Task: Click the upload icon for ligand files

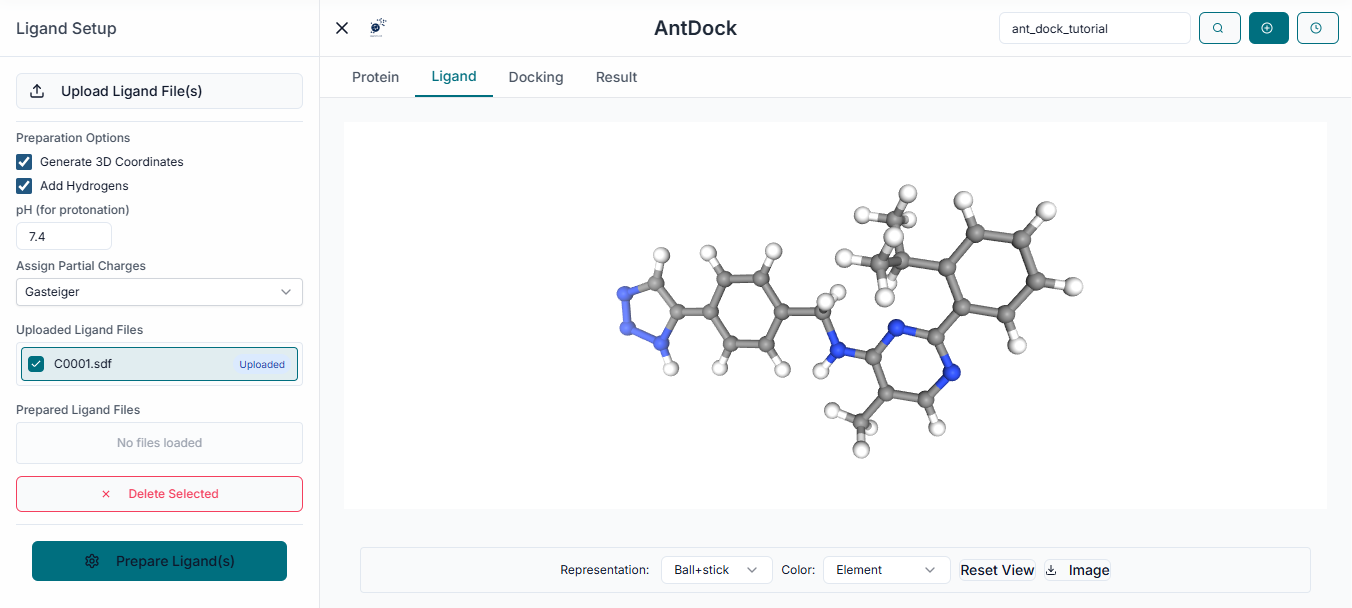Action: tap(38, 90)
